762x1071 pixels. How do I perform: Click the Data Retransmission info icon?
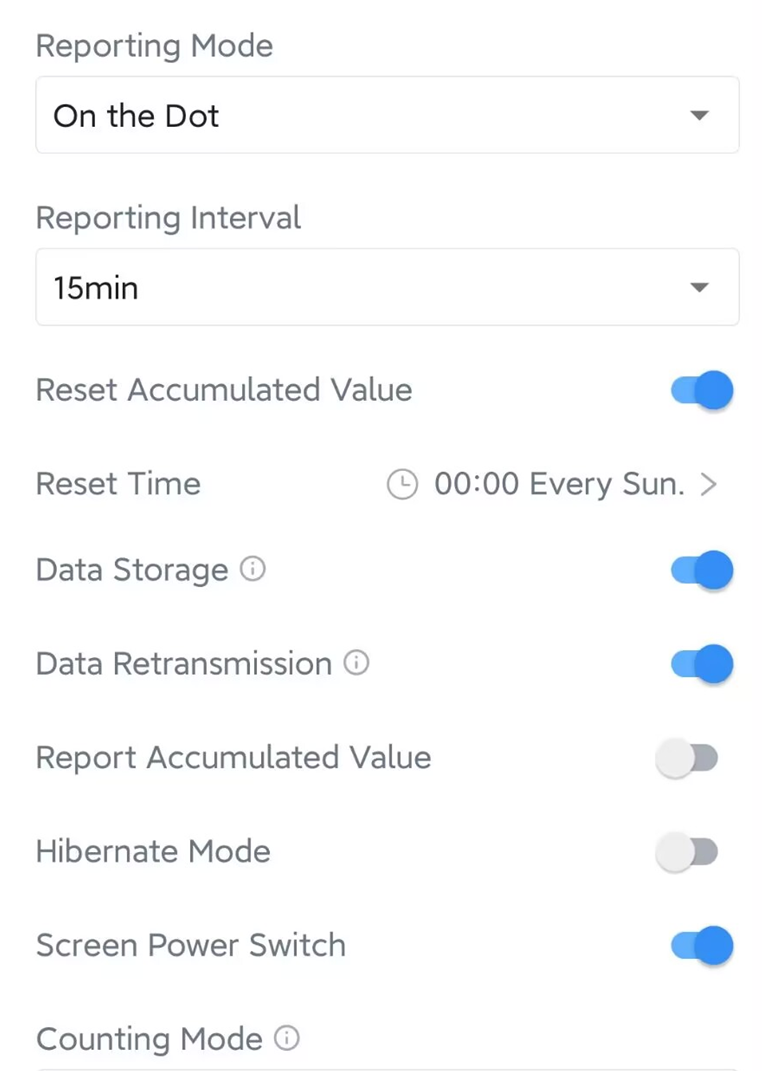point(356,663)
